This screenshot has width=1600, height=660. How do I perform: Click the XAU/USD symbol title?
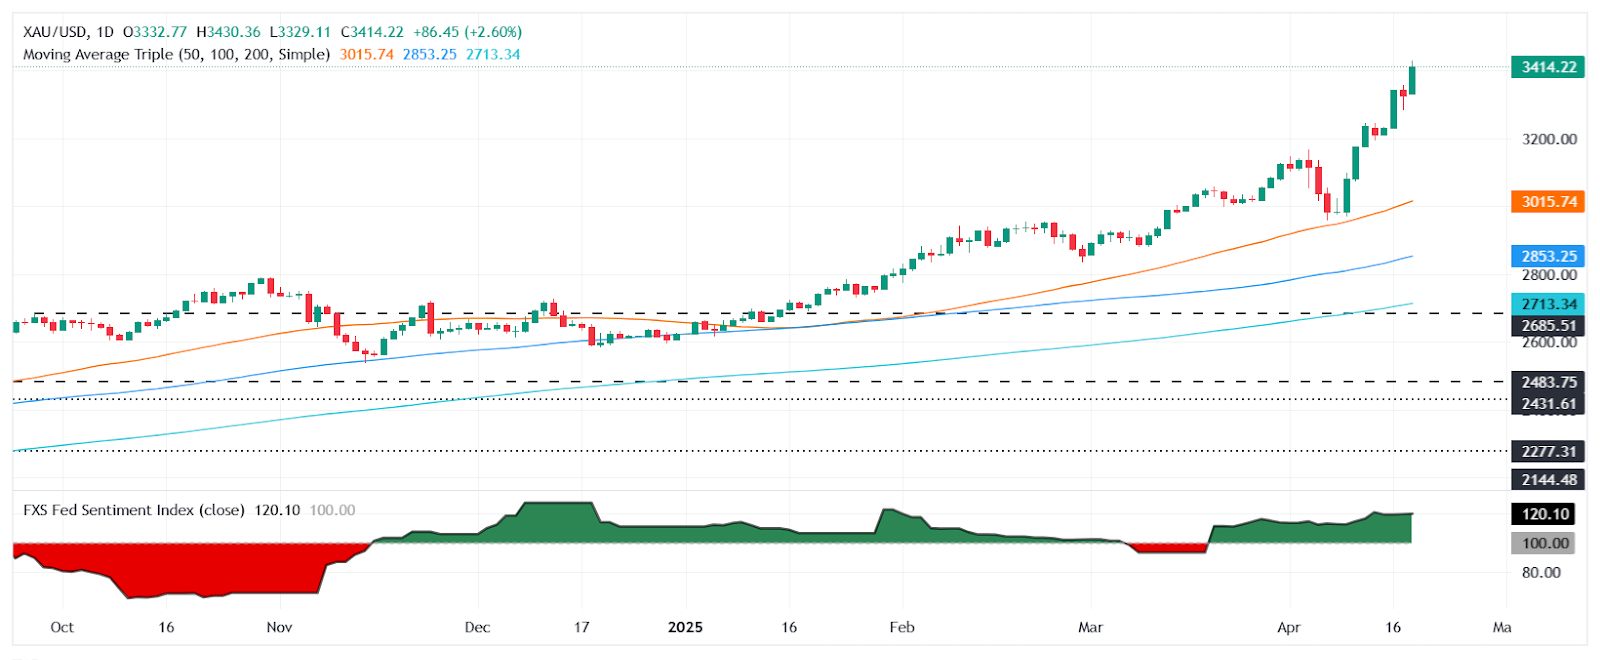[55, 32]
